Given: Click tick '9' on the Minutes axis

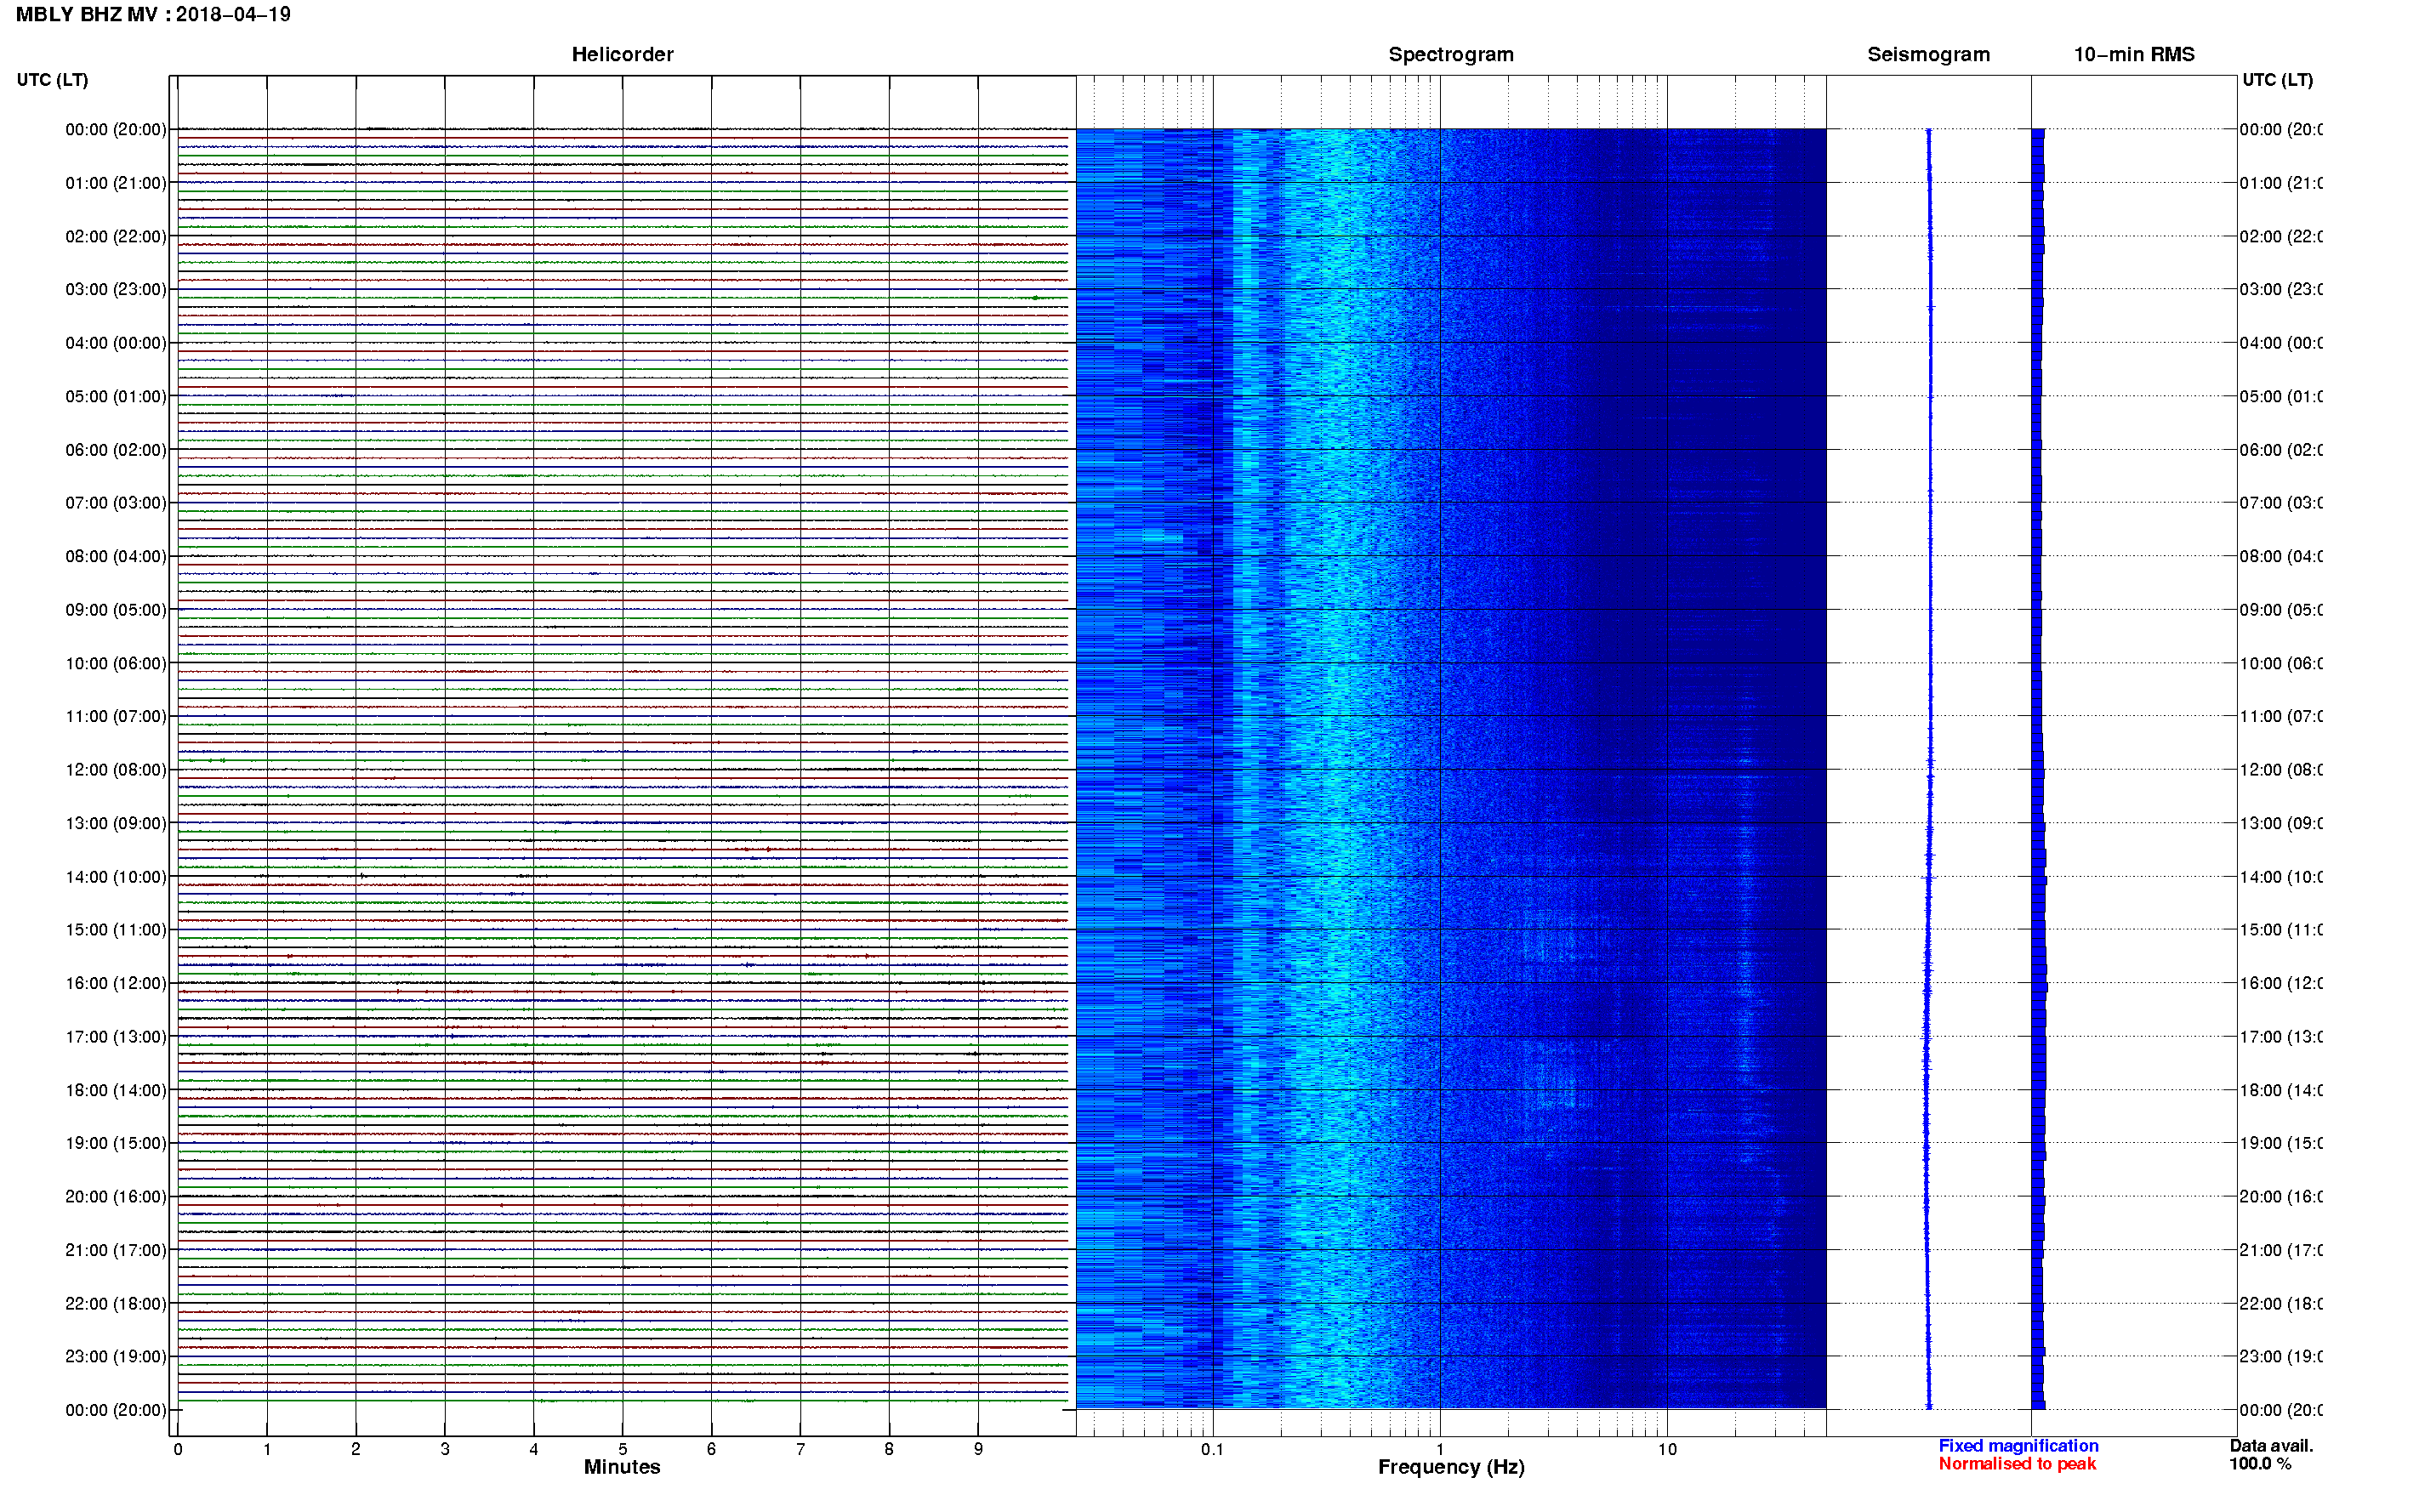Looking at the screenshot, I should pyautogui.click(x=978, y=1449).
